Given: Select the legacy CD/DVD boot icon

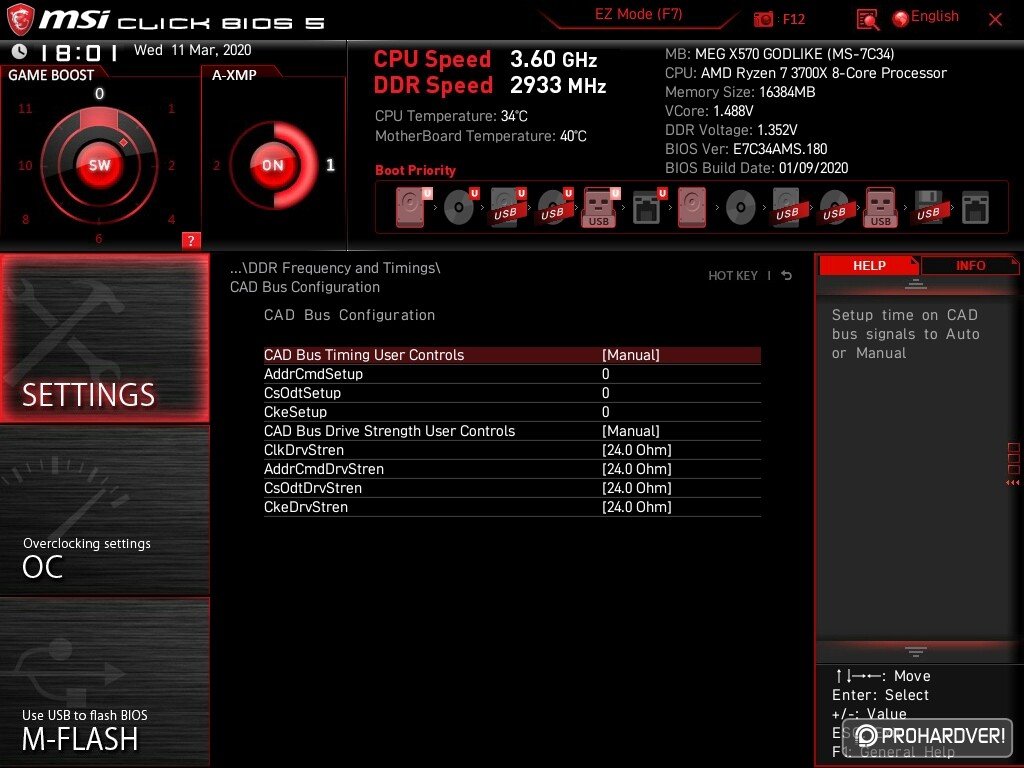Looking at the screenshot, I should (740, 208).
